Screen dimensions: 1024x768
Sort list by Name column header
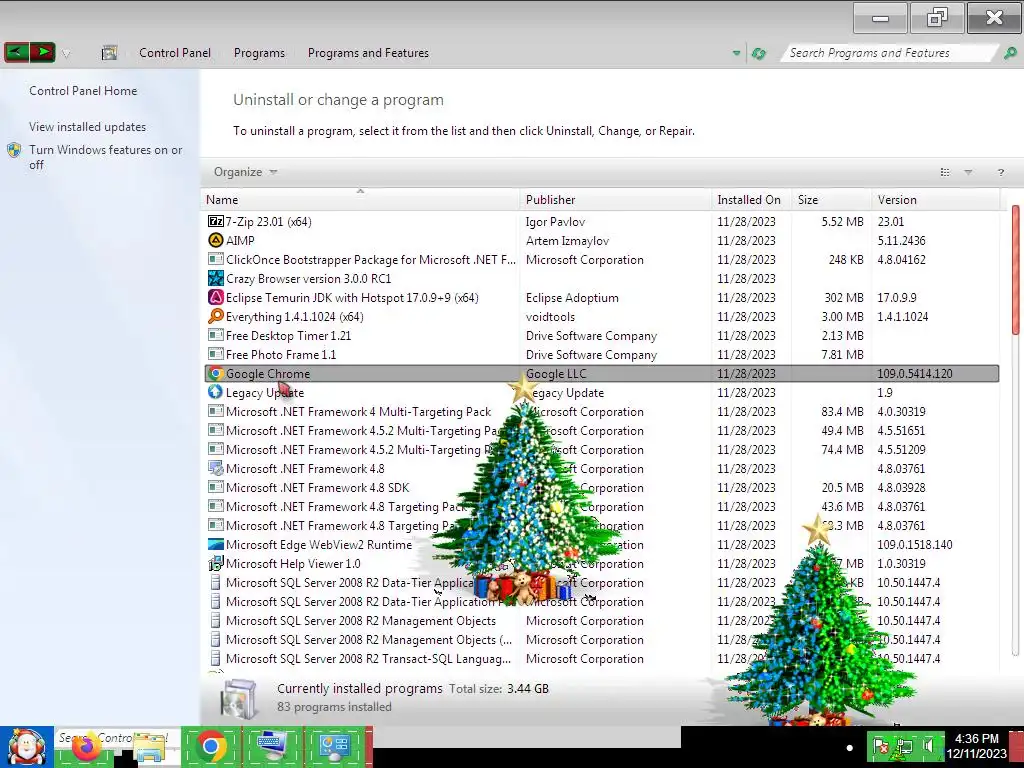coord(360,200)
